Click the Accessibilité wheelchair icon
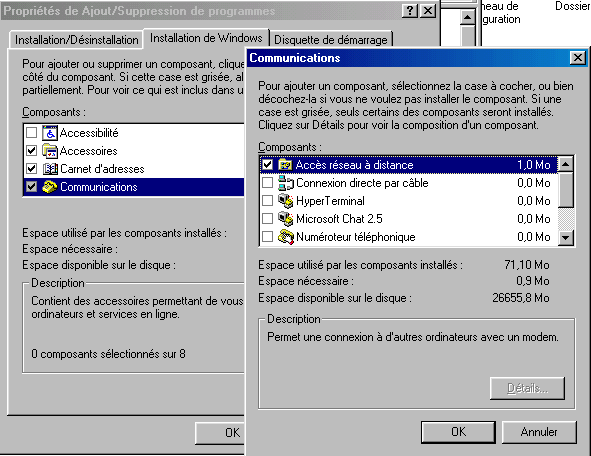The height and width of the screenshot is (456, 591). click(x=50, y=133)
